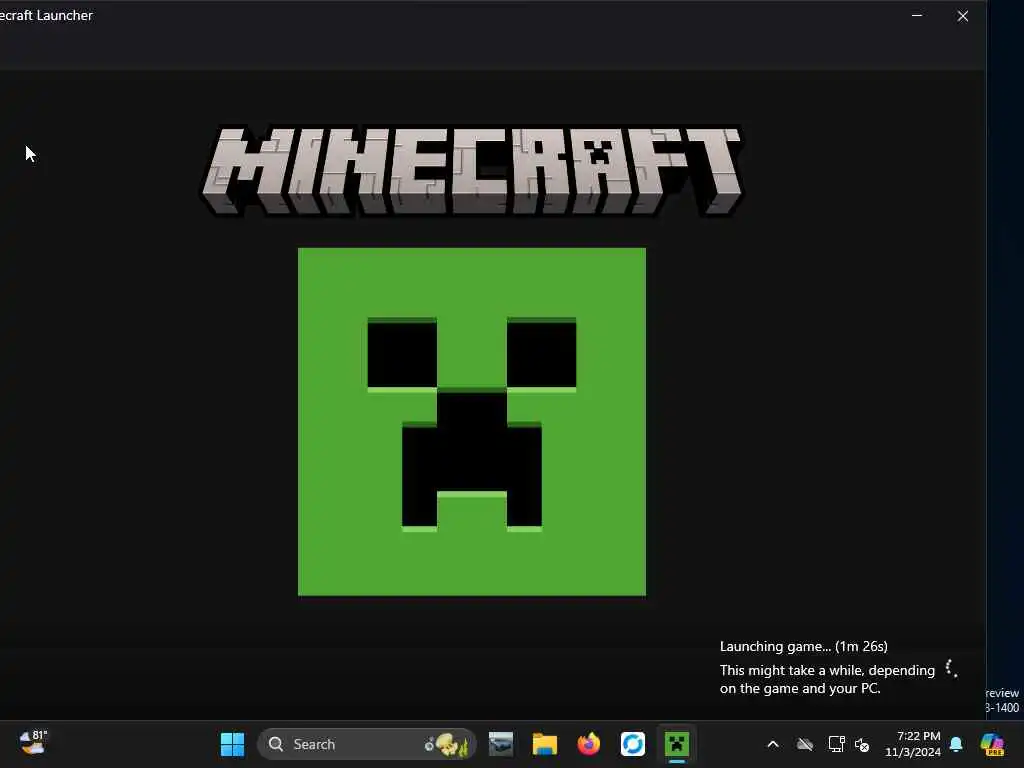Open the 7:22 PM clock and date
Screen dimensions: 1024x768
pos(913,744)
